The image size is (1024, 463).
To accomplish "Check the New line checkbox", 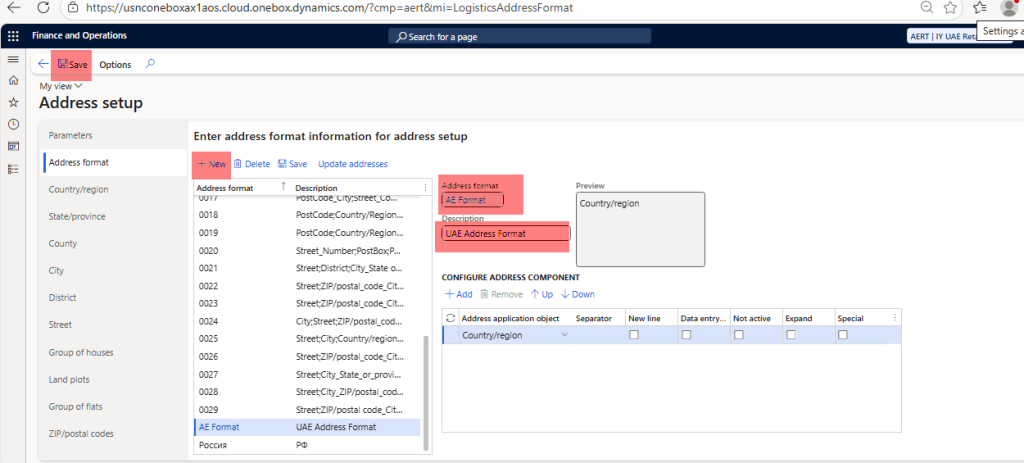I will coord(633,335).
